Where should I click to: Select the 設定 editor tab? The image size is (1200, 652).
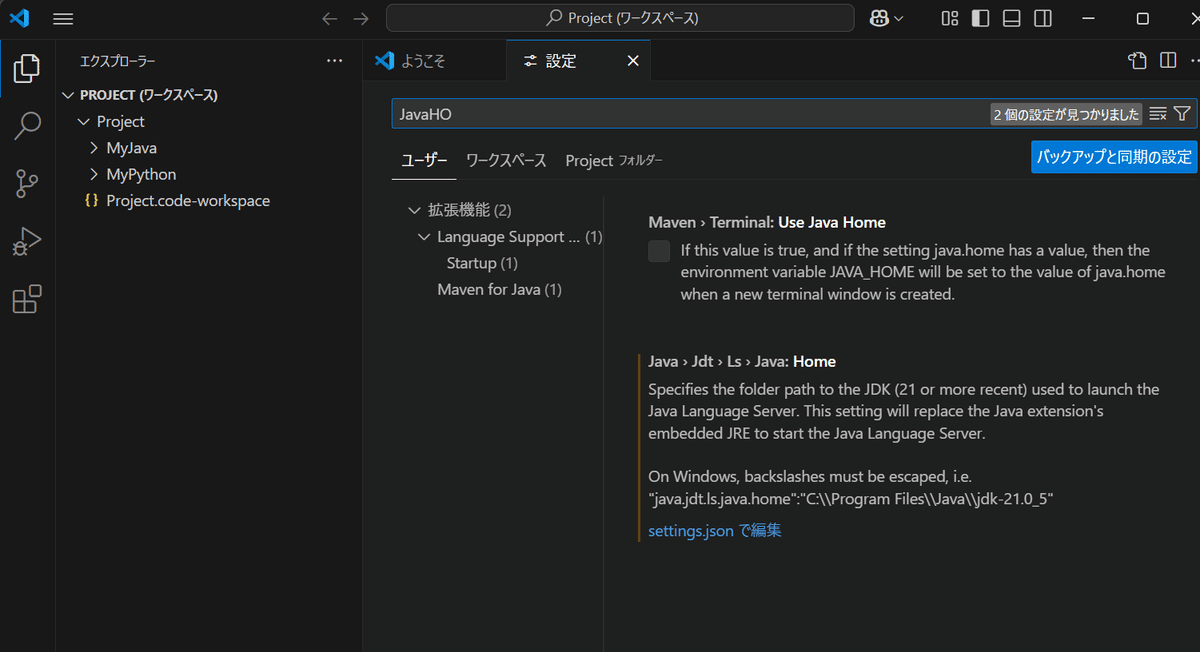coord(579,61)
